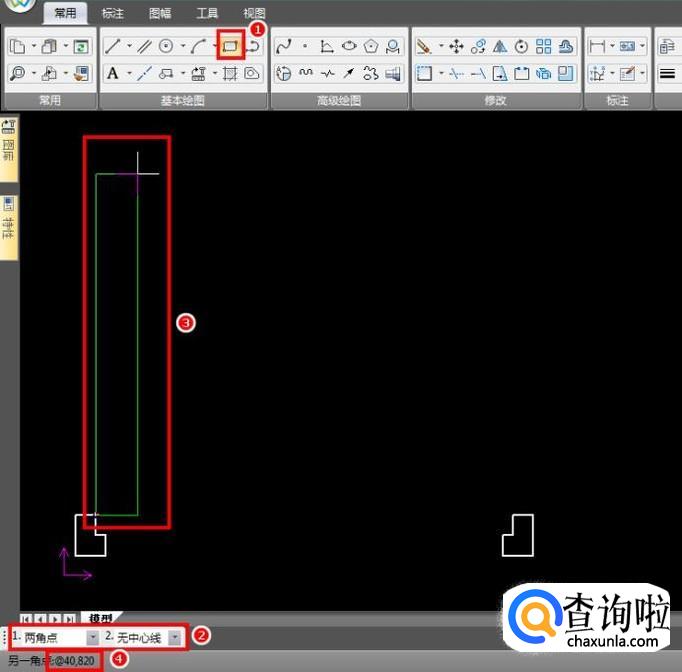Expand the circle tool dropdown arrow
This screenshot has height=672, width=682.
182,46
